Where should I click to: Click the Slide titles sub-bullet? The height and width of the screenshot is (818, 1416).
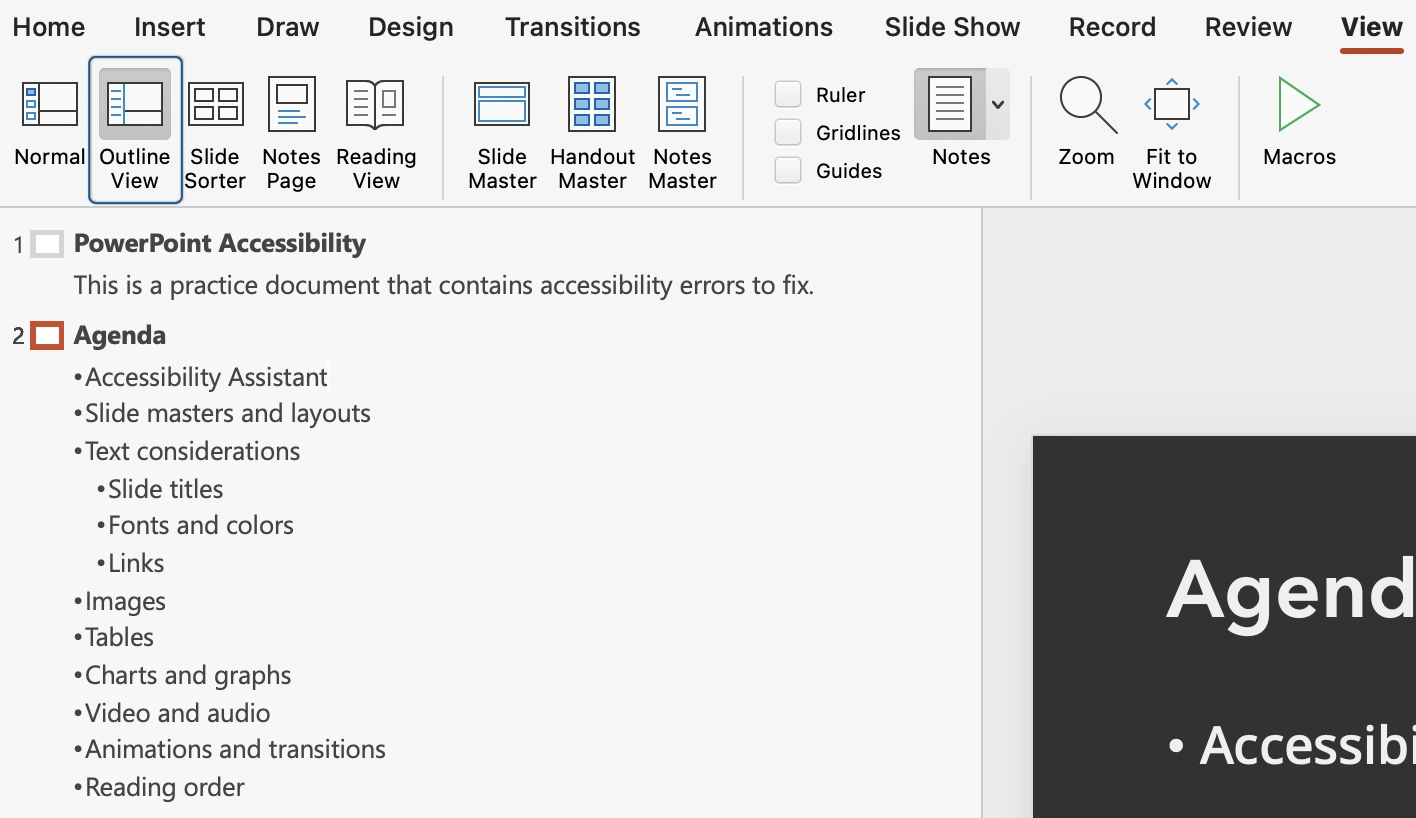165,489
